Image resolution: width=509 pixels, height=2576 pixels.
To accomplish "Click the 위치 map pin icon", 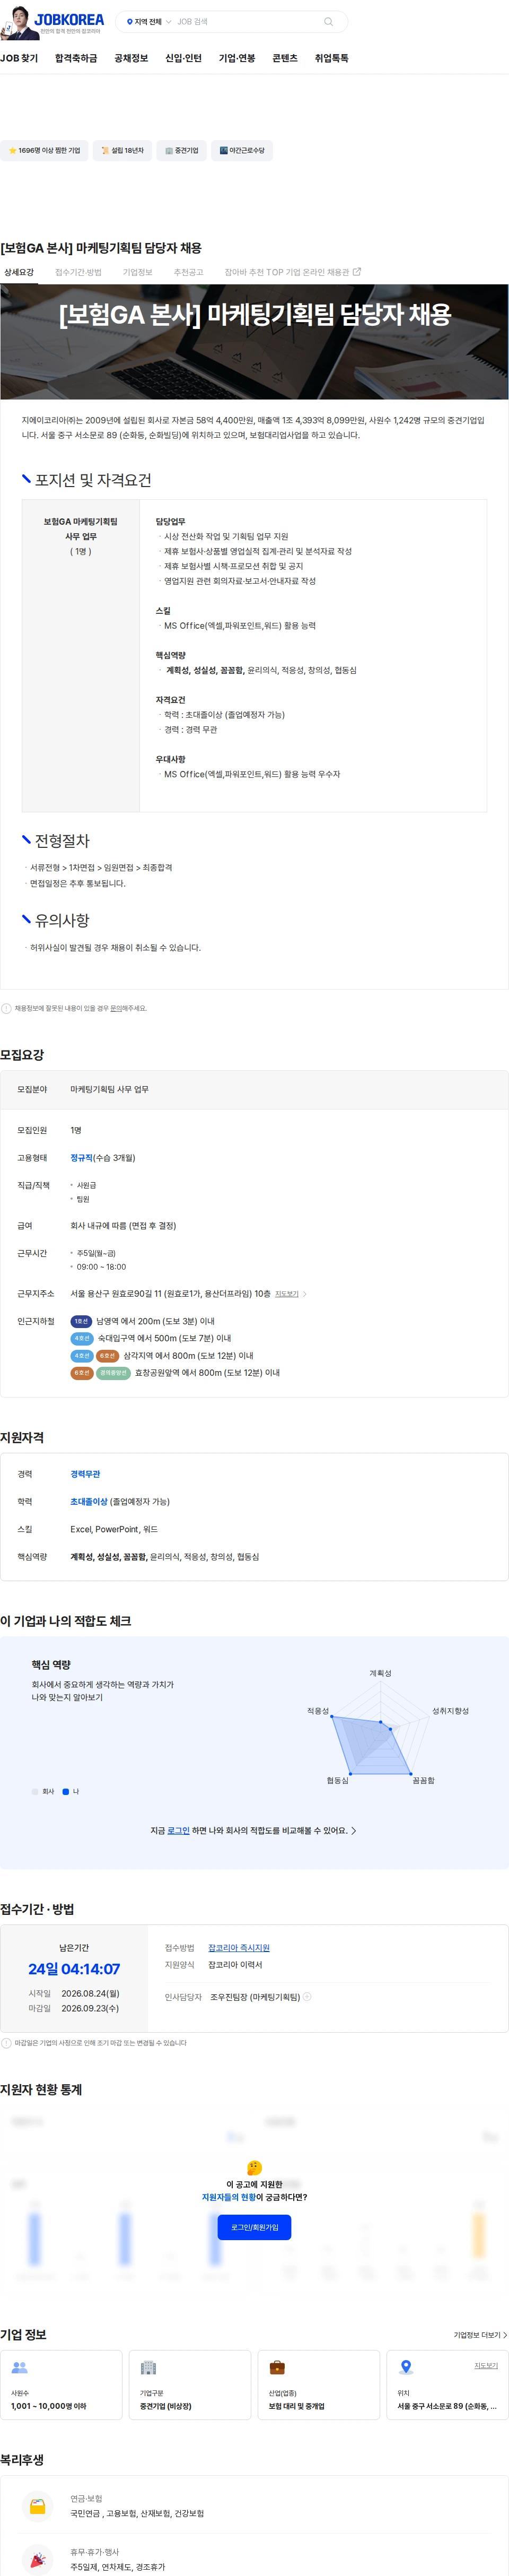I will (405, 2368).
